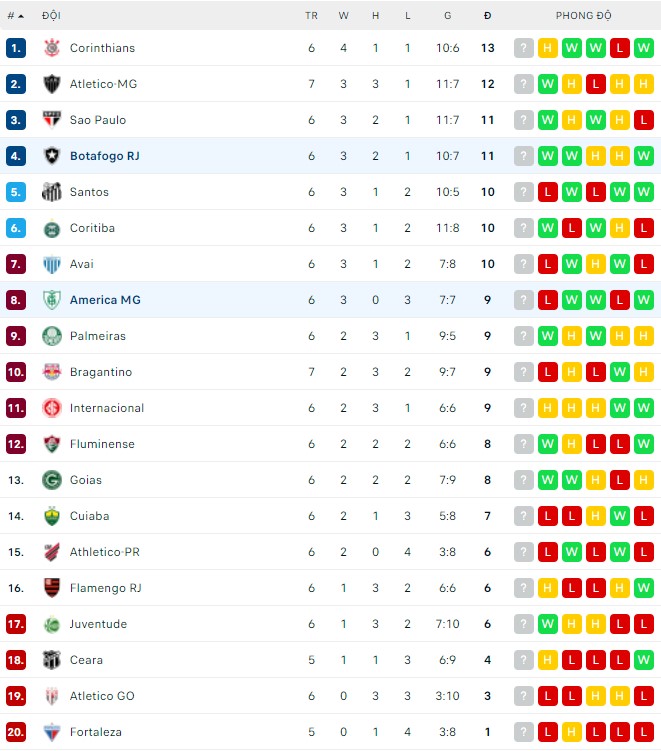The image size is (661, 751).
Task: Click the Bragantino club logo
Action: 52,372
